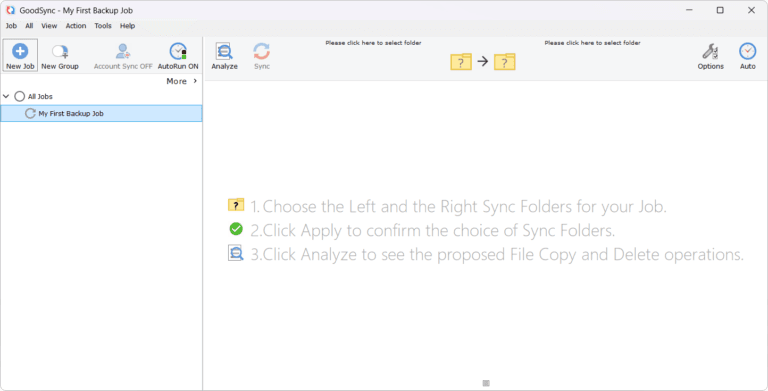The width and height of the screenshot is (768, 391).
Task: Create a New Job
Action: pyautogui.click(x=20, y=56)
